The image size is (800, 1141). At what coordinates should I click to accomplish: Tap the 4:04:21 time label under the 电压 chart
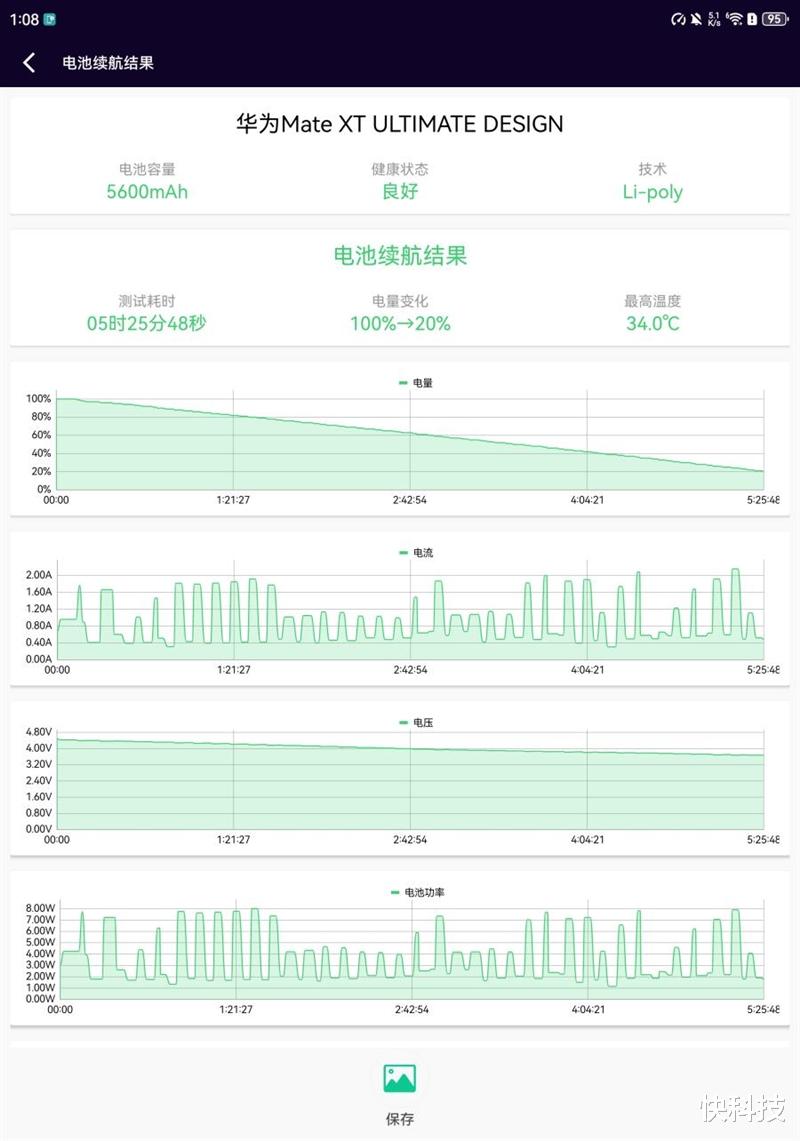click(587, 840)
